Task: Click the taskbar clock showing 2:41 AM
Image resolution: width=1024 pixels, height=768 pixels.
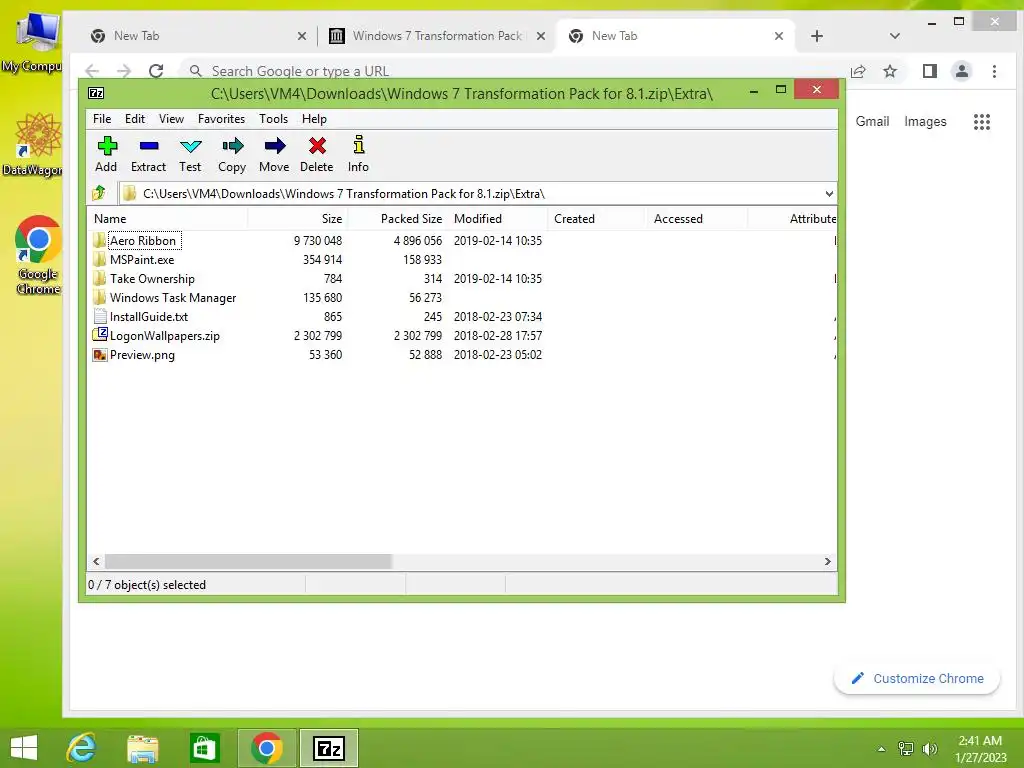Action: click(980, 749)
